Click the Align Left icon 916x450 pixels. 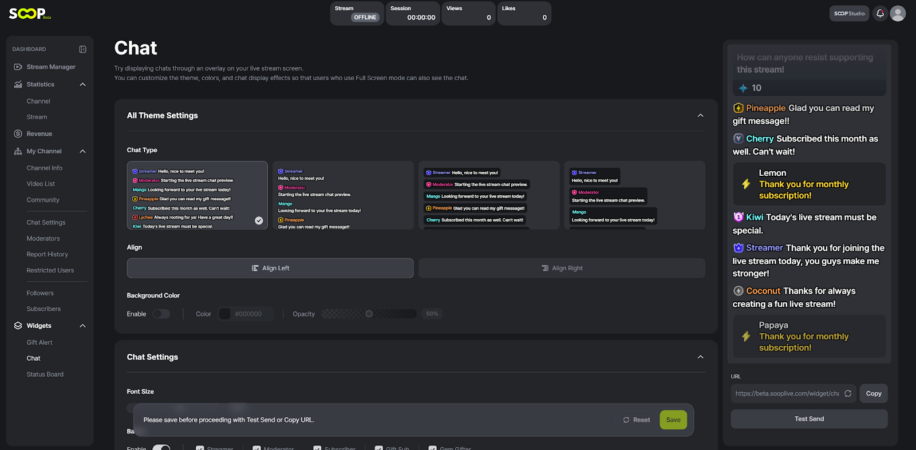255,268
